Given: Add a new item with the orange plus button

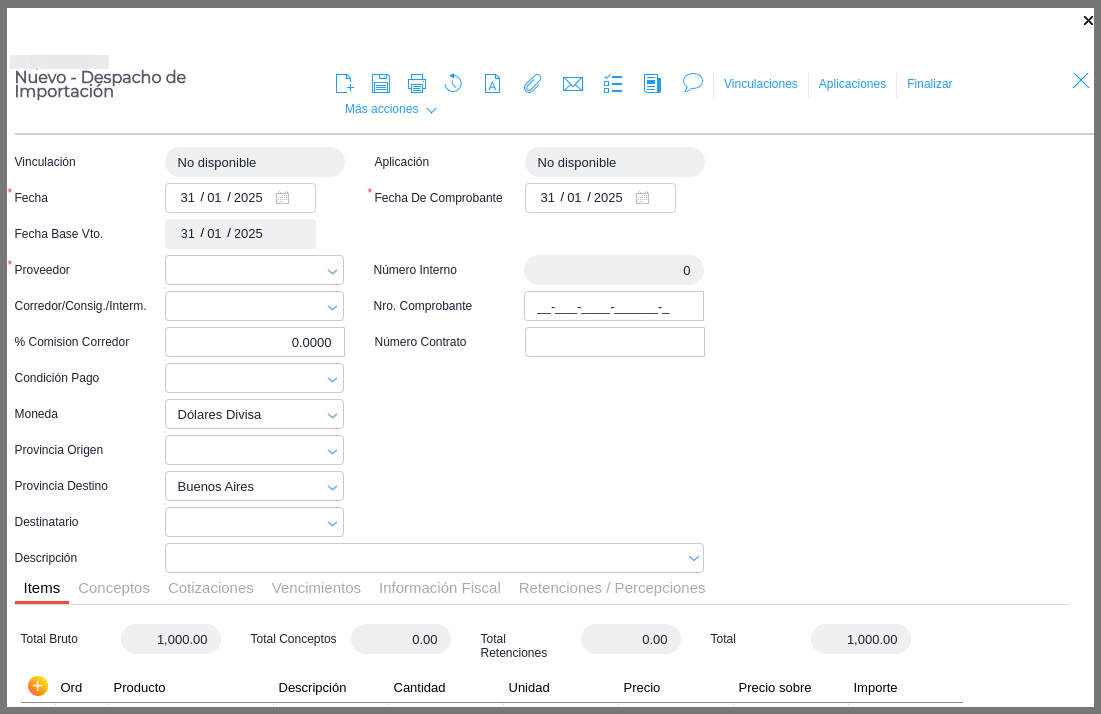Looking at the screenshot, I should click(x=38, y=686).
